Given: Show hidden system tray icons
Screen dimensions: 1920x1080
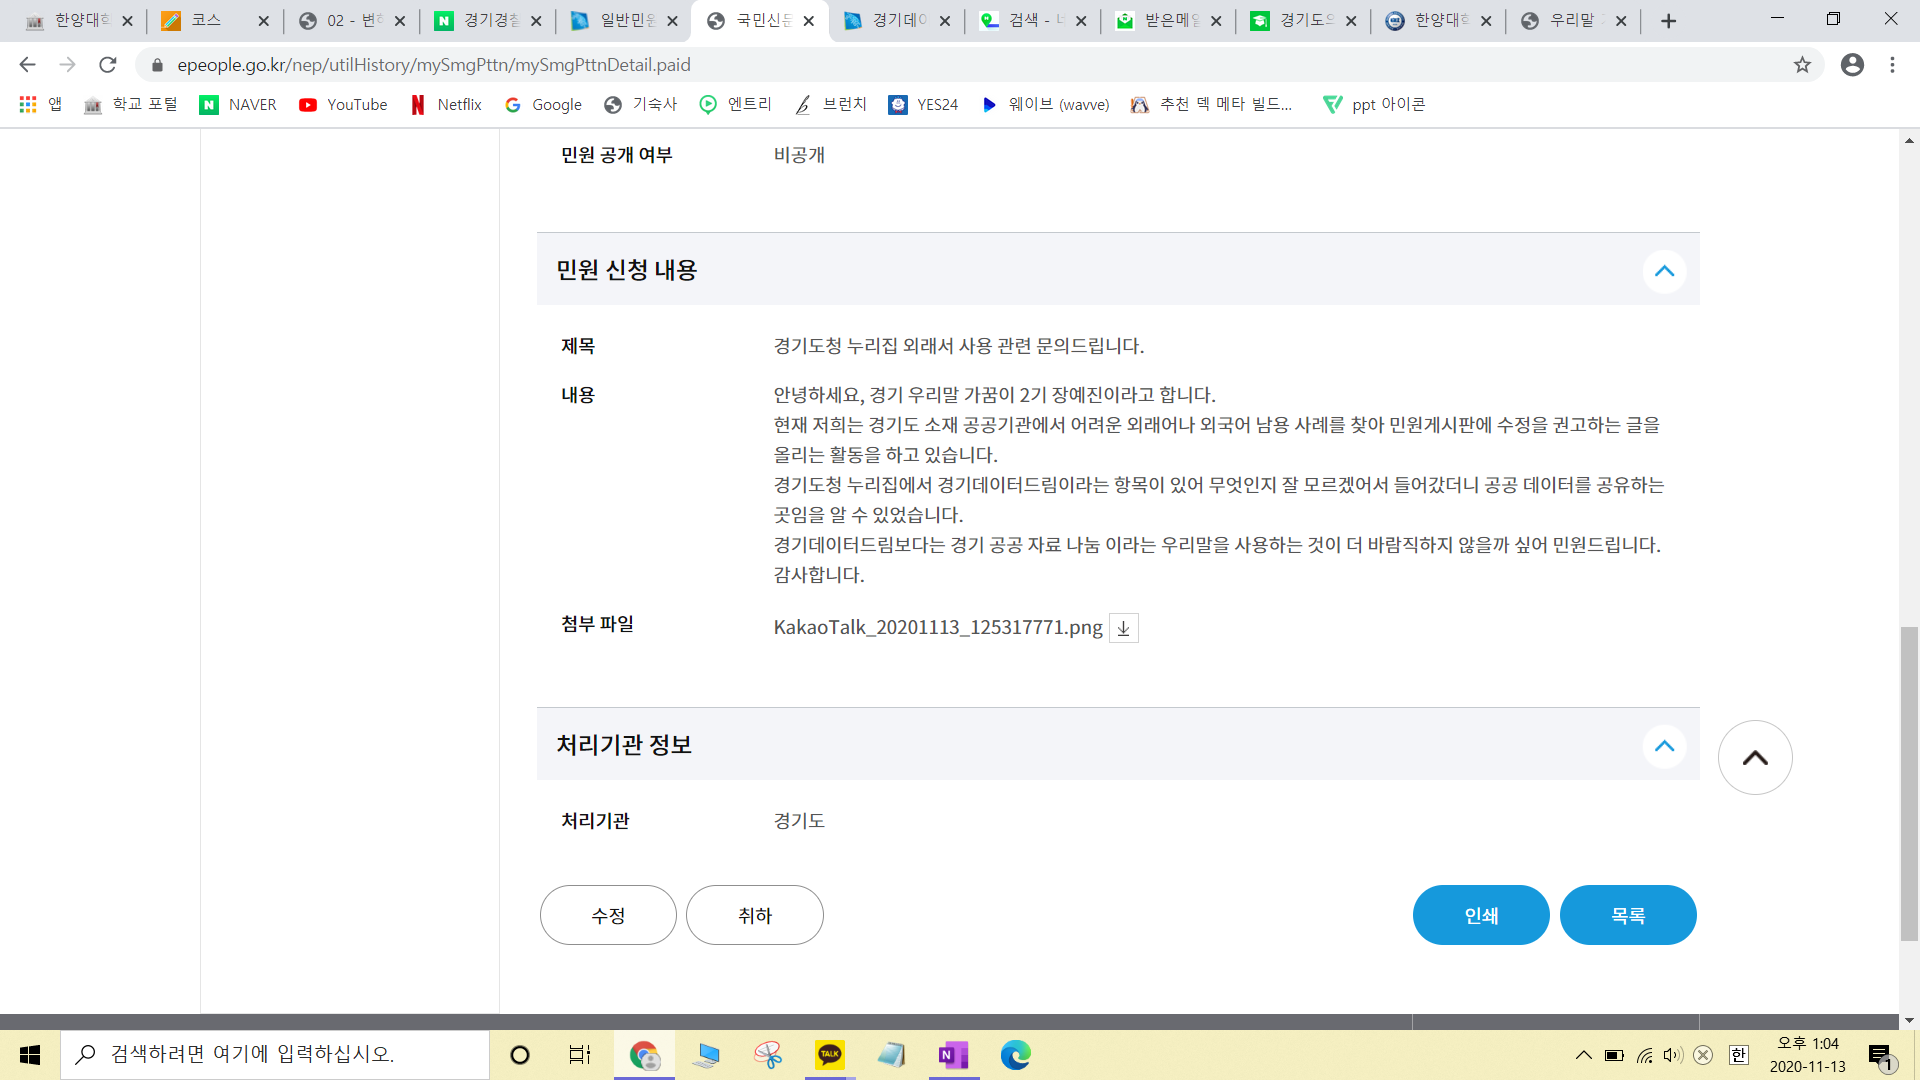Looking at the screenshot, I should (x=1583, y=1055).
